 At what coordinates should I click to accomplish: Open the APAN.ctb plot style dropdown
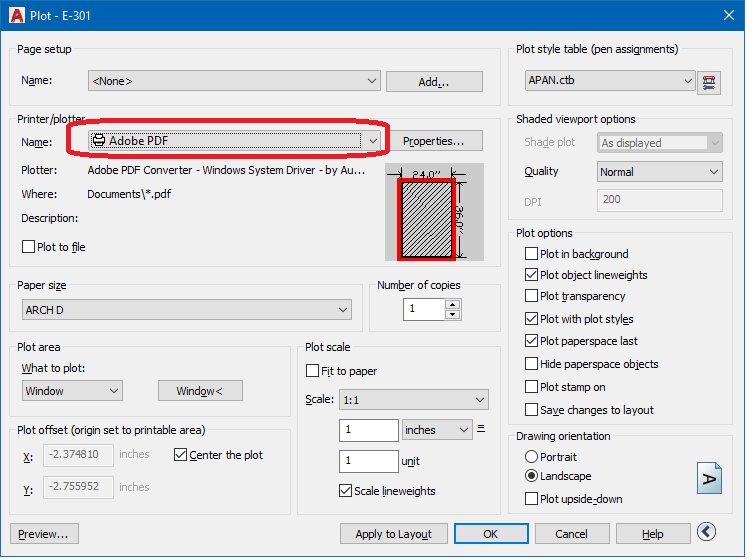[610, 81]
